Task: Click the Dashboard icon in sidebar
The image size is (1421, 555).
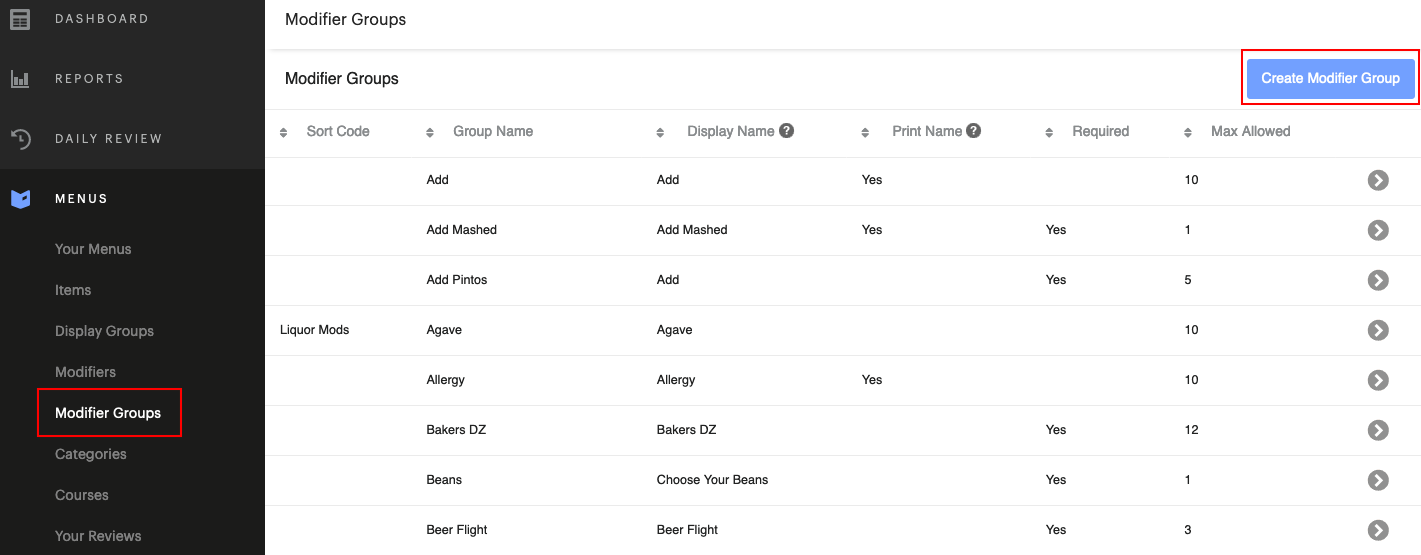Action: click(20, 19)
